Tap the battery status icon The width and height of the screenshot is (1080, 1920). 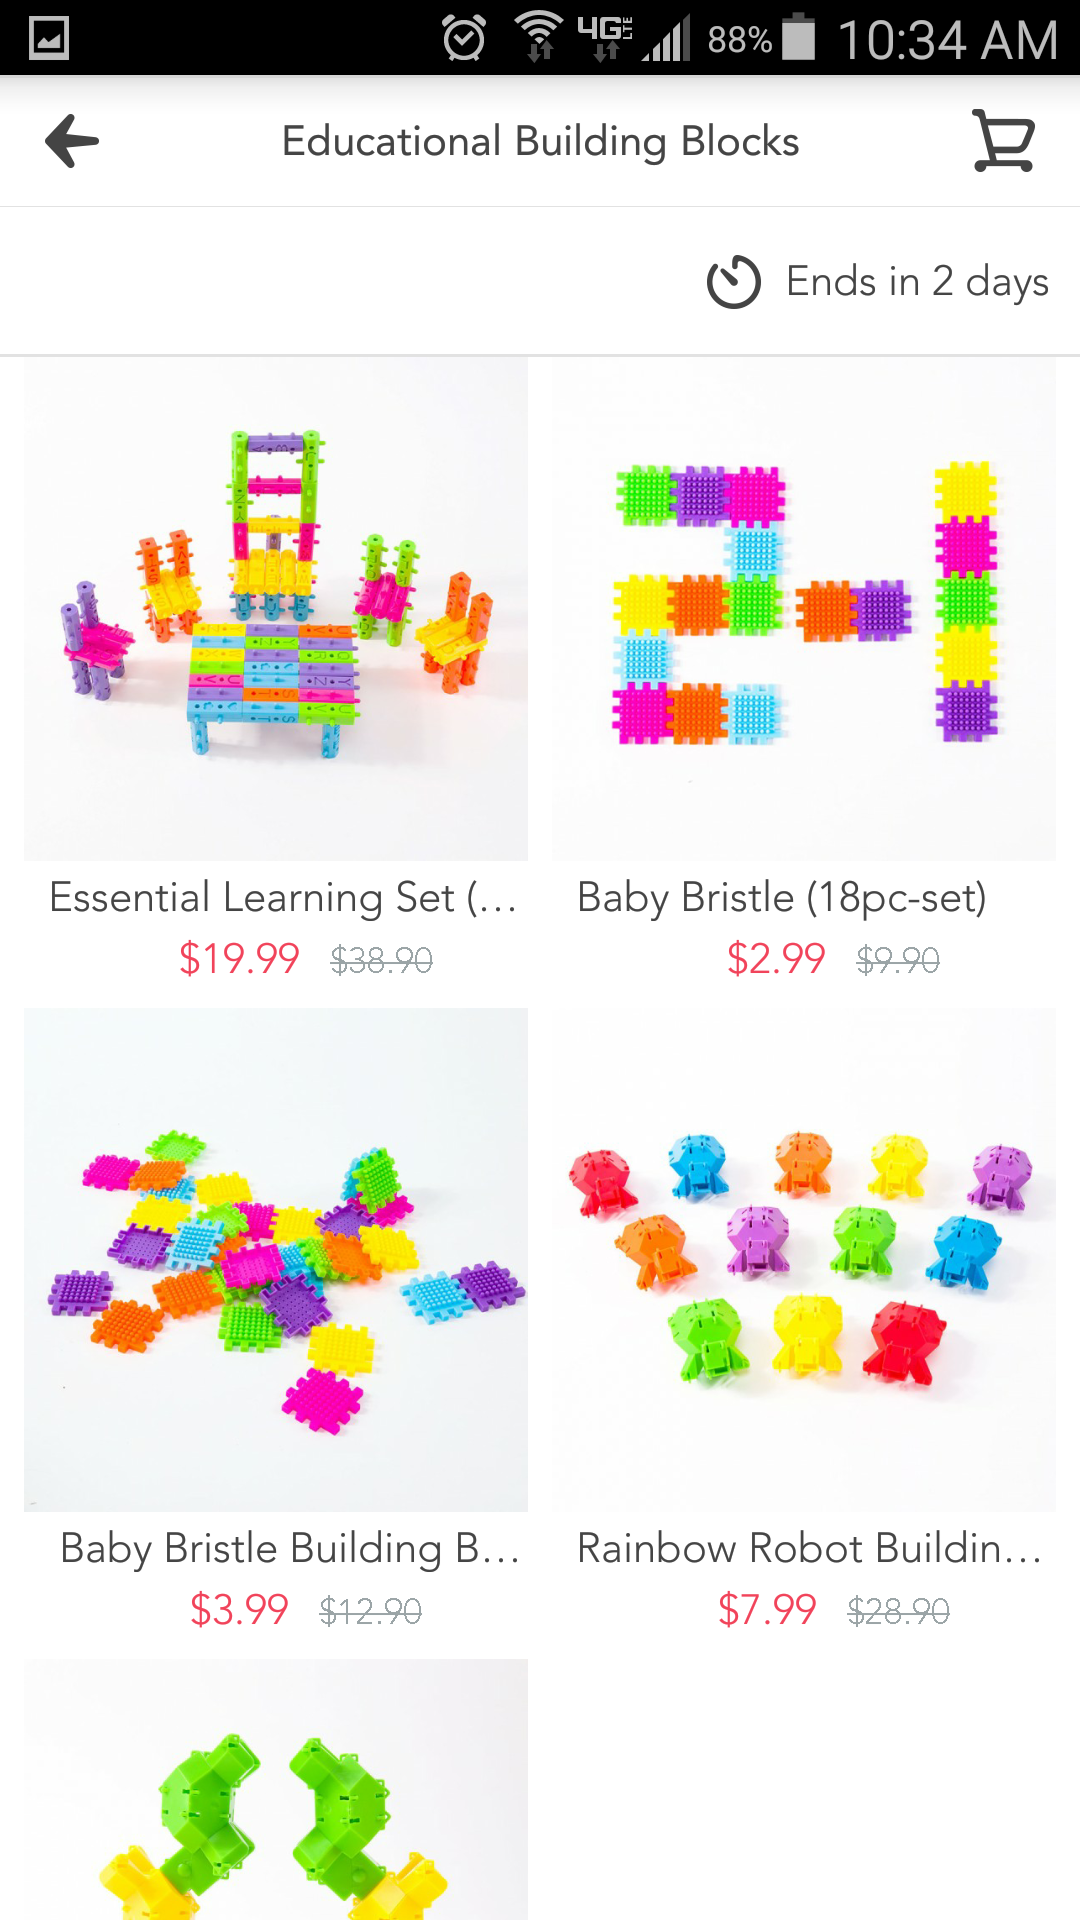[x=798, y=37]
